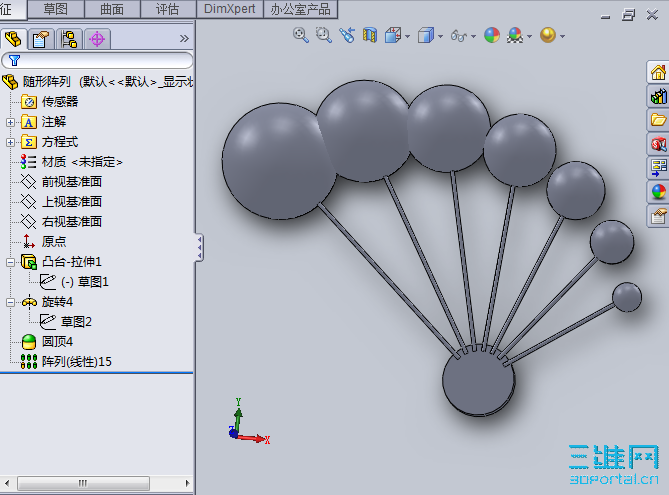Open the Display Style dropdown arrow
This screenshot has width=669, height=495.
(440, 37)
